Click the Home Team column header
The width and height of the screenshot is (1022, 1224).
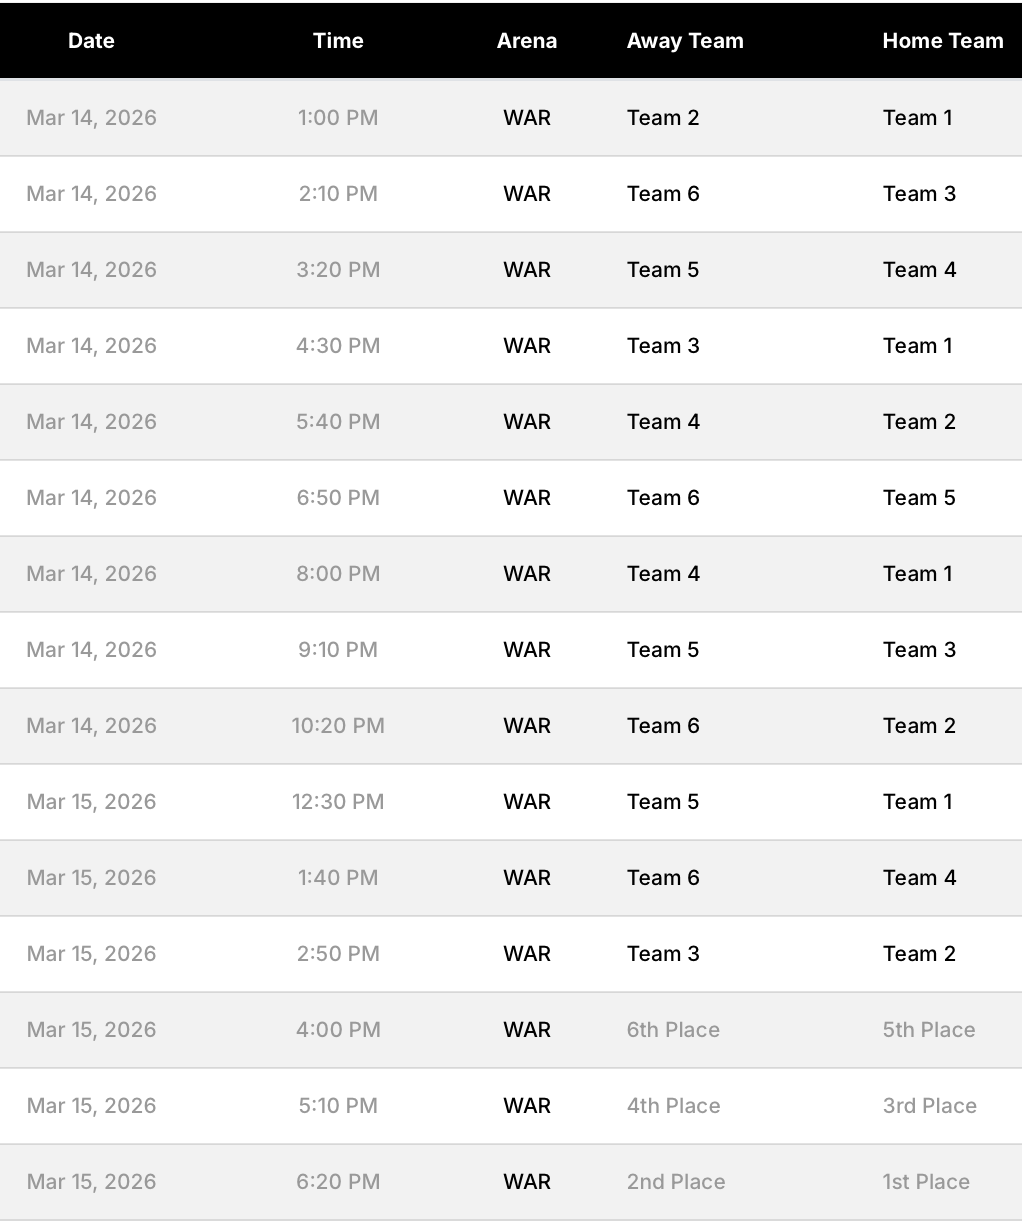click(942, 41)
